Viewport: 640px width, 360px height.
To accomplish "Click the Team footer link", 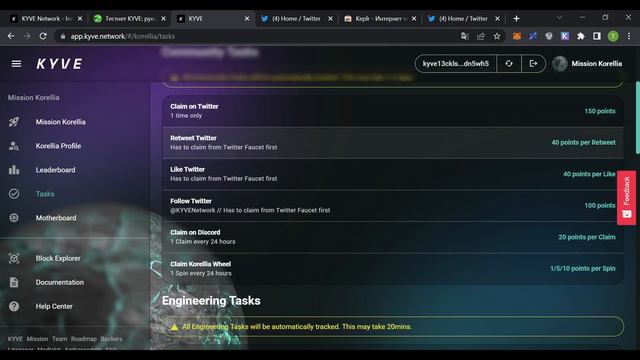I will point(59,339).
